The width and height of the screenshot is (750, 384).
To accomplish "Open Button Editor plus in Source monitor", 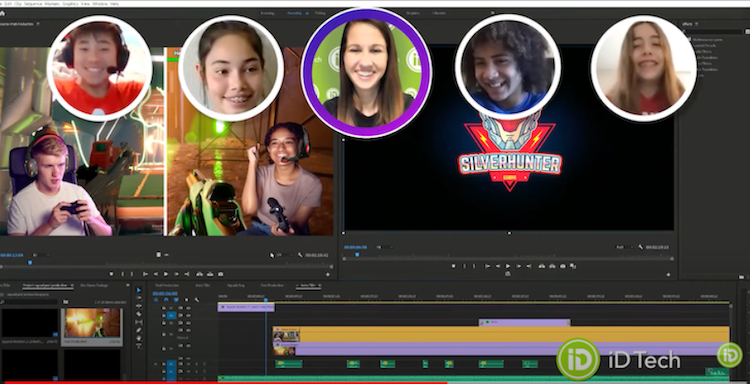I will (x=328, y=274).
